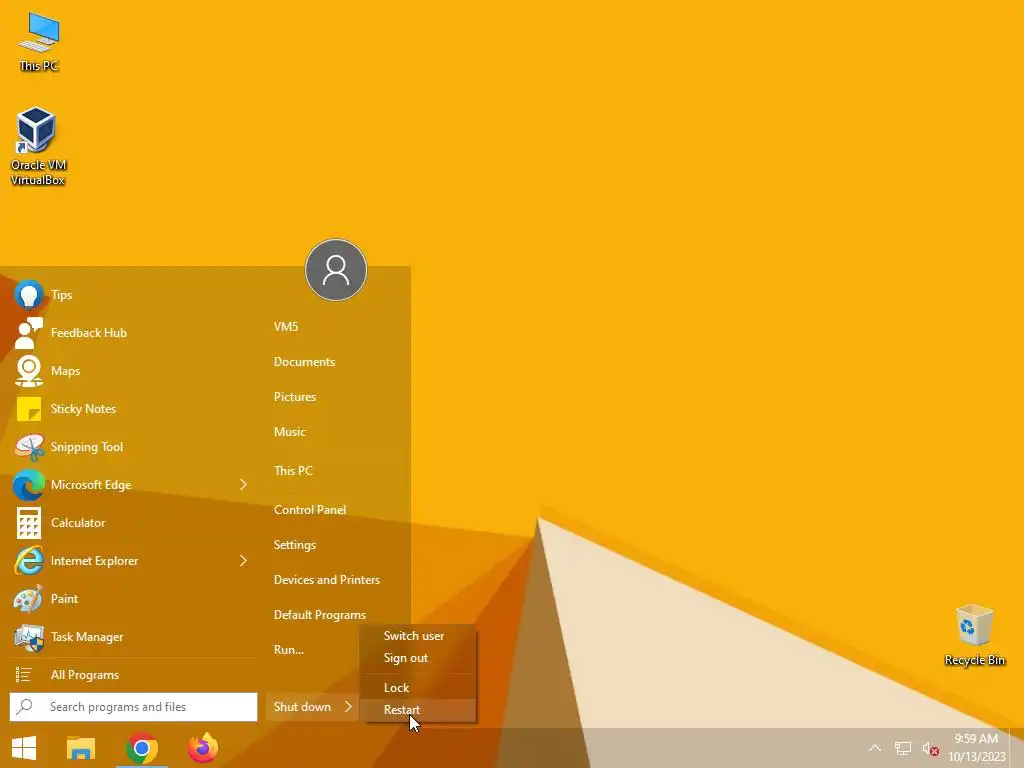Click the Microsoft Edge icon
Viewport: 1024px width, 768px height.
(29, 485)
